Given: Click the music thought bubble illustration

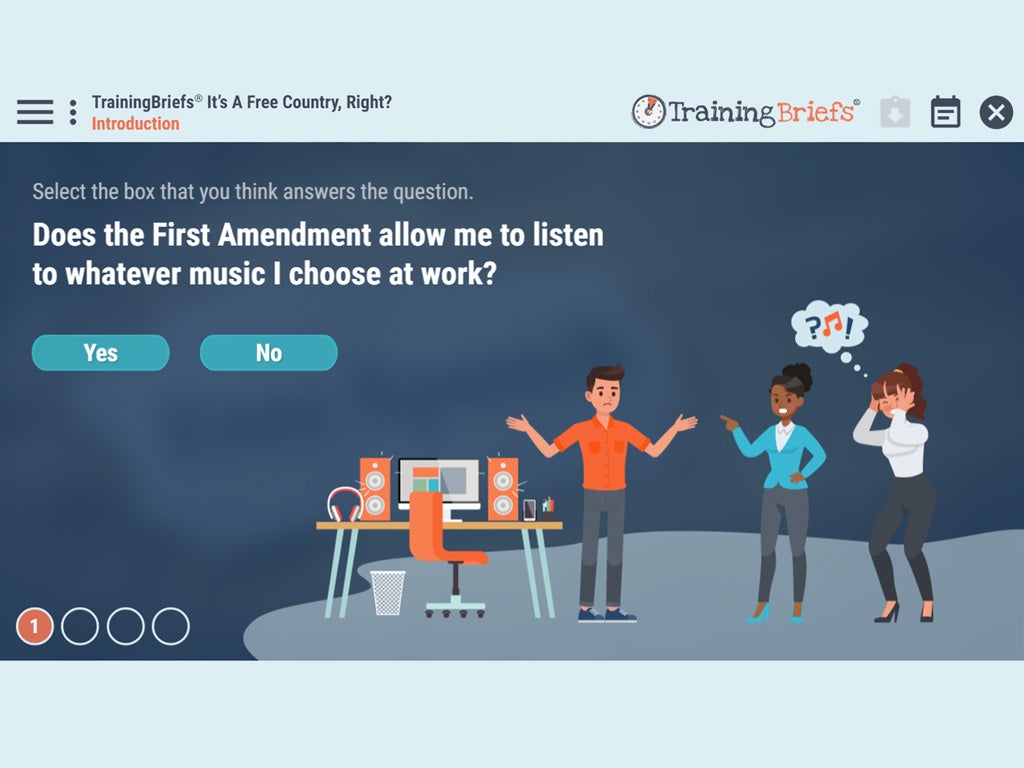Looking at the screenshot, I should click(x=829, y=327).
